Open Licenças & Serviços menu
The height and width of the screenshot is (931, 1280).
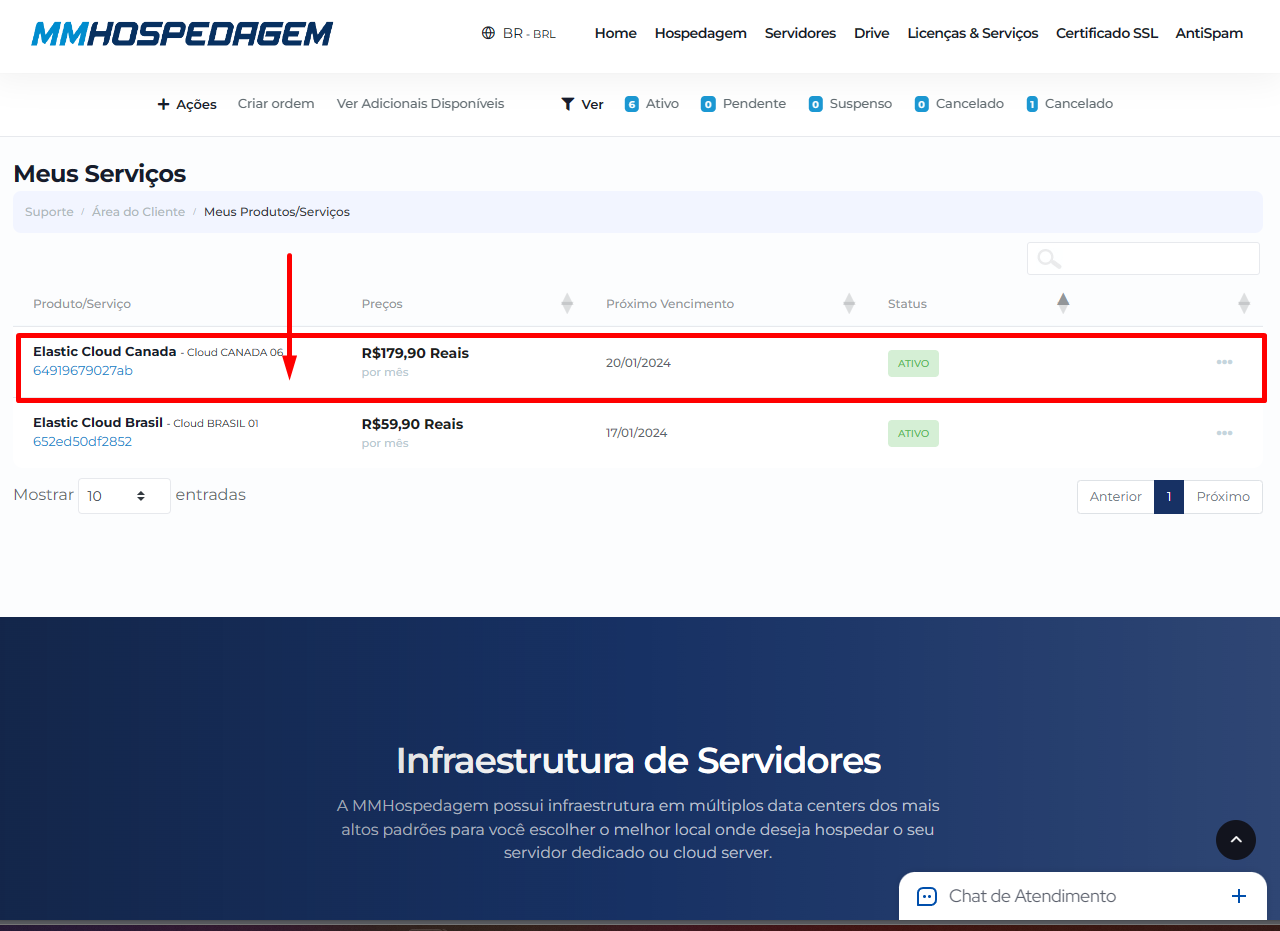pyautogui.click(x=973, y=33)
